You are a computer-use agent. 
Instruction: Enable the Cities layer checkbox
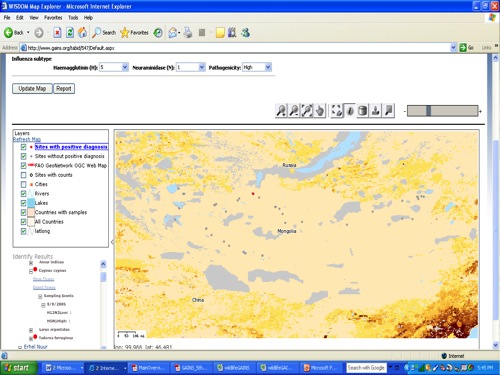(x=23, y=184)
